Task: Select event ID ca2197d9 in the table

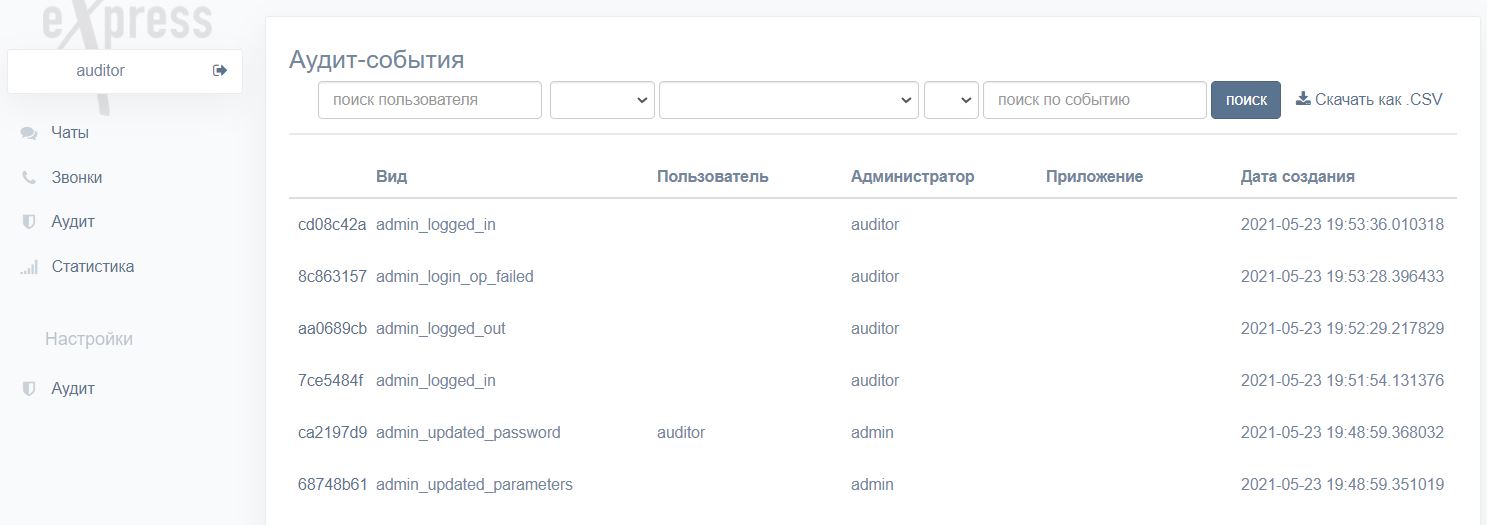Action: tap(332, 433)
